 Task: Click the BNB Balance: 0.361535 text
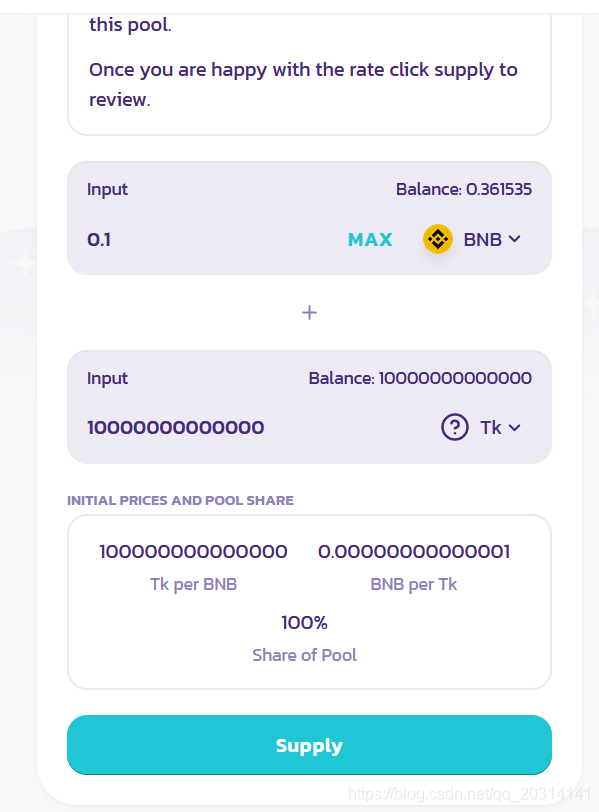pos(463,189)
